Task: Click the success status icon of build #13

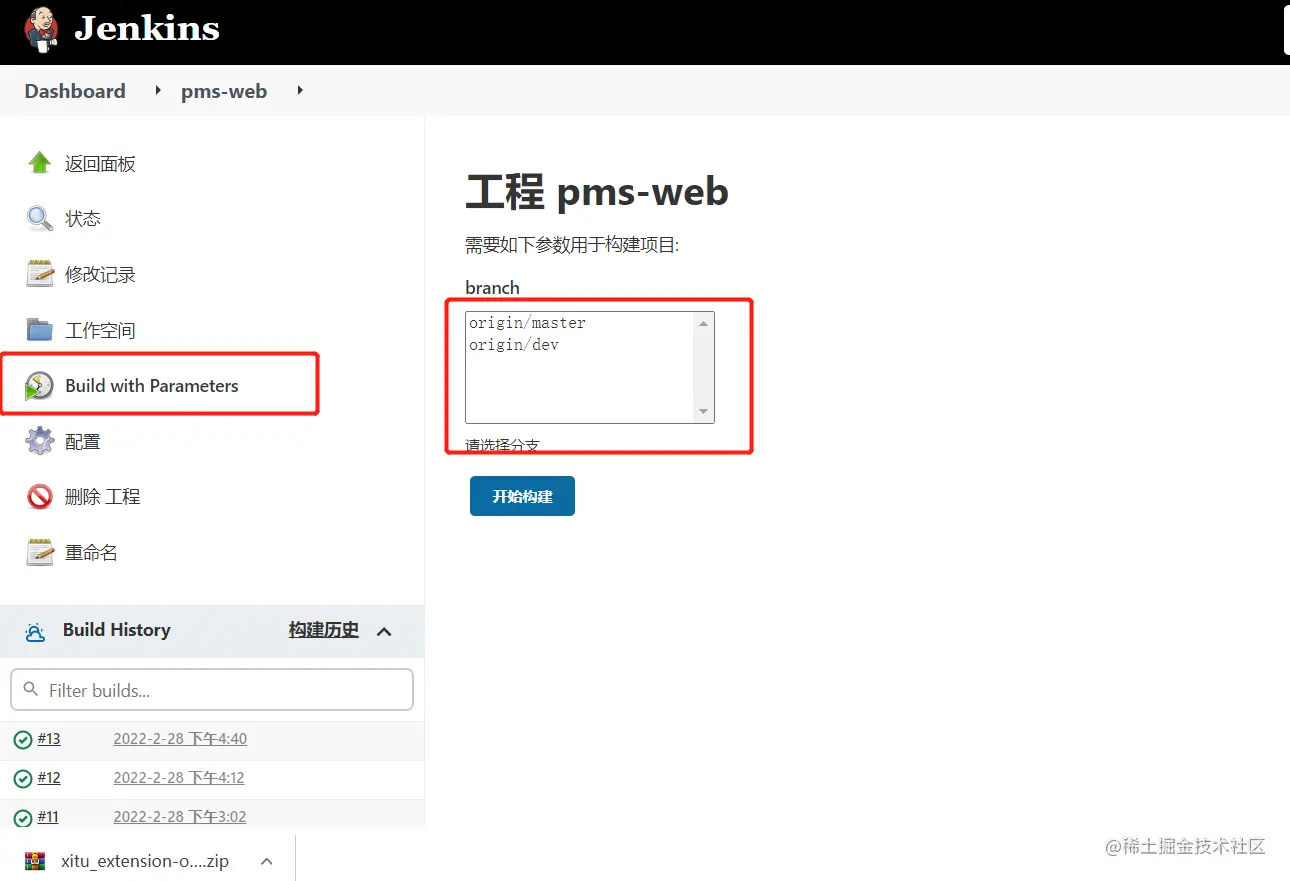Action: click(23, 740)
